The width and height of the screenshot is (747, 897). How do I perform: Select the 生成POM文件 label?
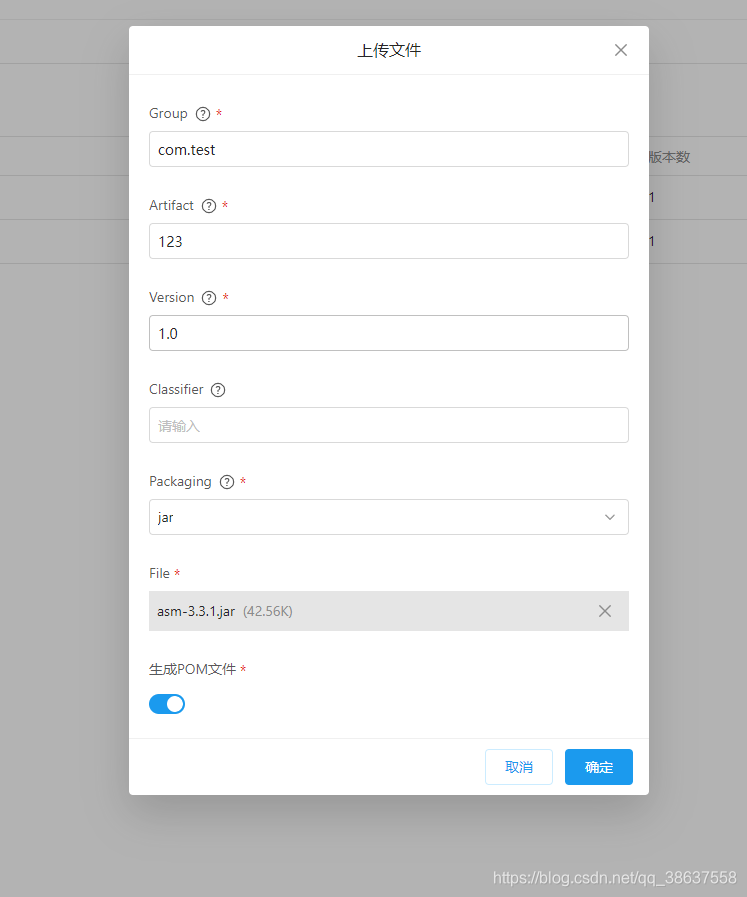(x=193, y=669)
